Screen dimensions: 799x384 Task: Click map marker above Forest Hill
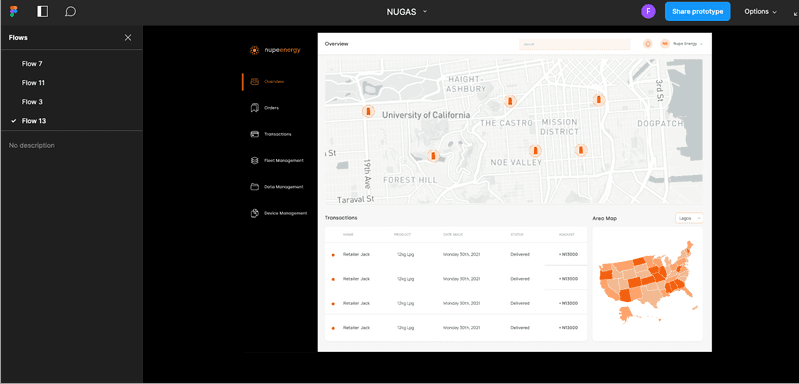pyautogui.click(x=433, y=156)
